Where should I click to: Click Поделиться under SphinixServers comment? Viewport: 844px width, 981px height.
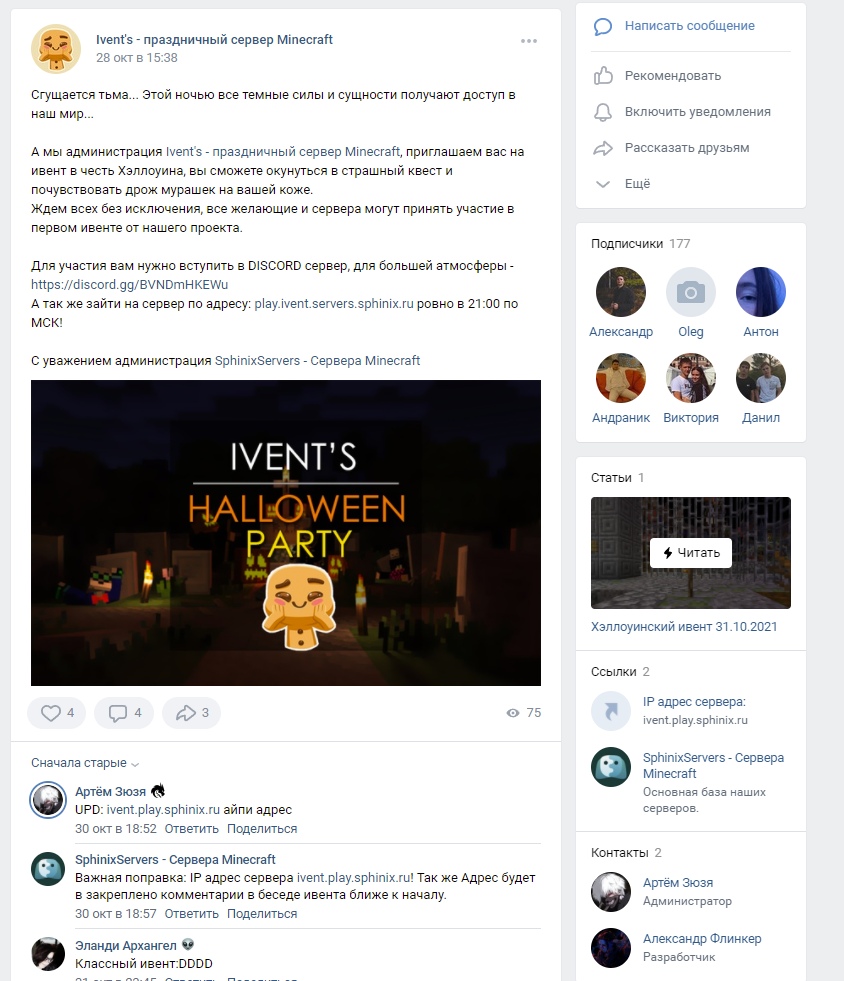click(x=262, y=913)
